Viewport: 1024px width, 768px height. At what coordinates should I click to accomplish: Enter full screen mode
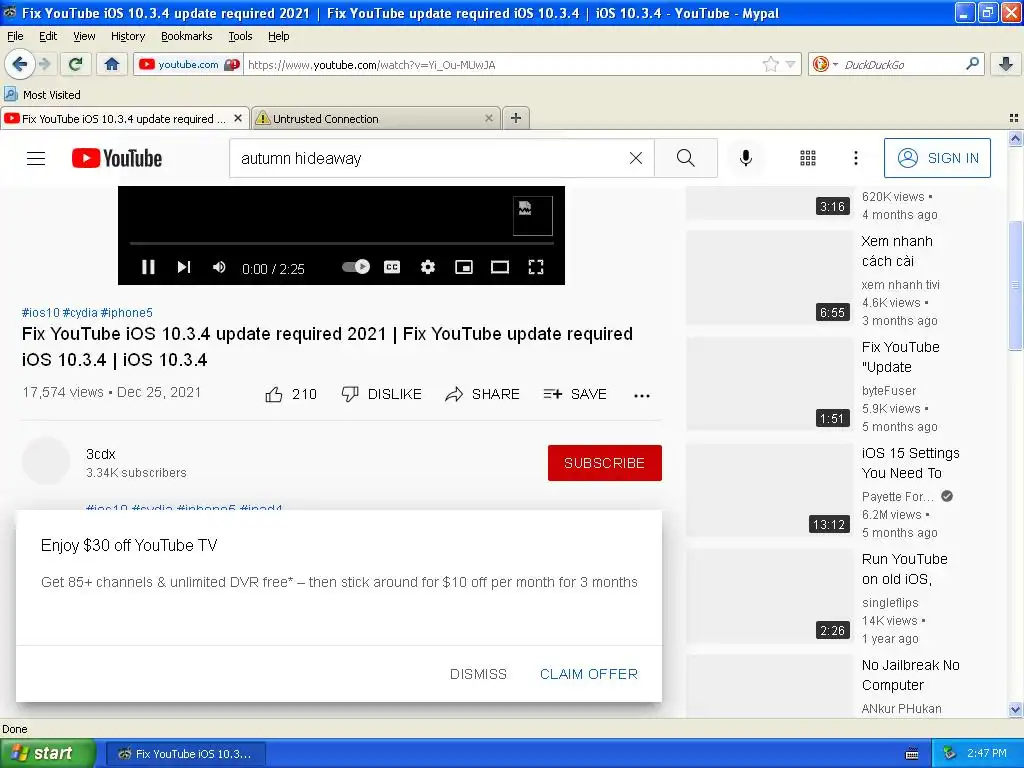(x=536, y=266)
